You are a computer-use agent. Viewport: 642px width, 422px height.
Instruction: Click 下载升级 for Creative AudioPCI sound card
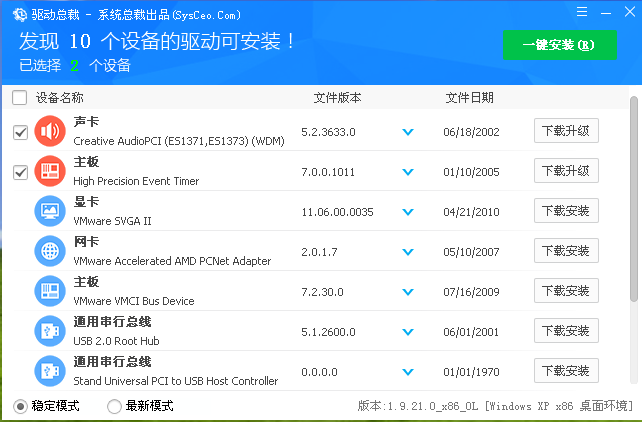click(566, 131)
